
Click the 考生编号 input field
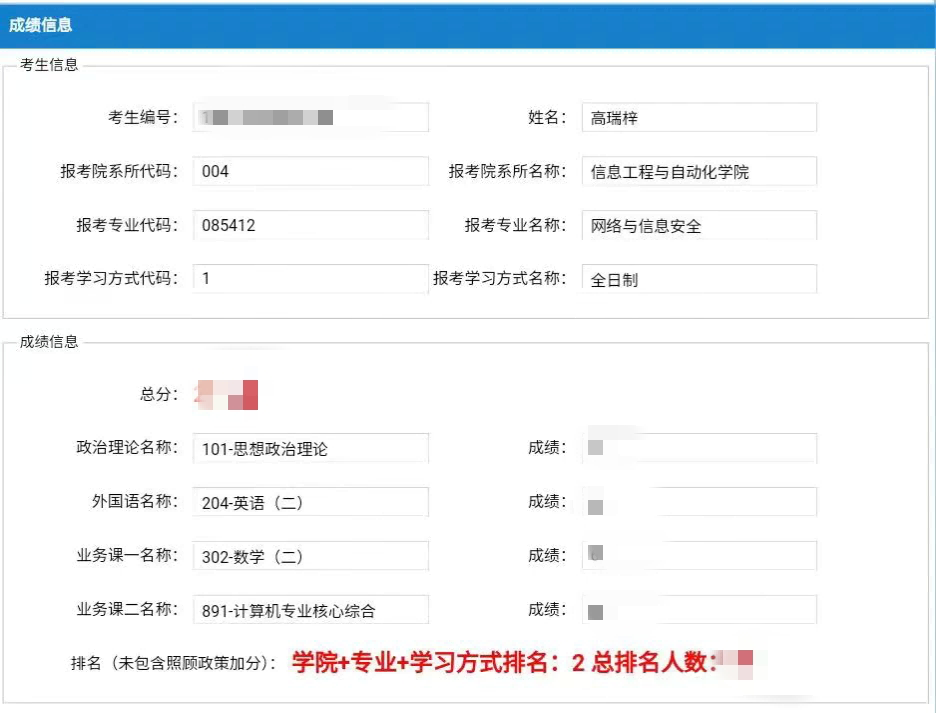click(310, 116)
